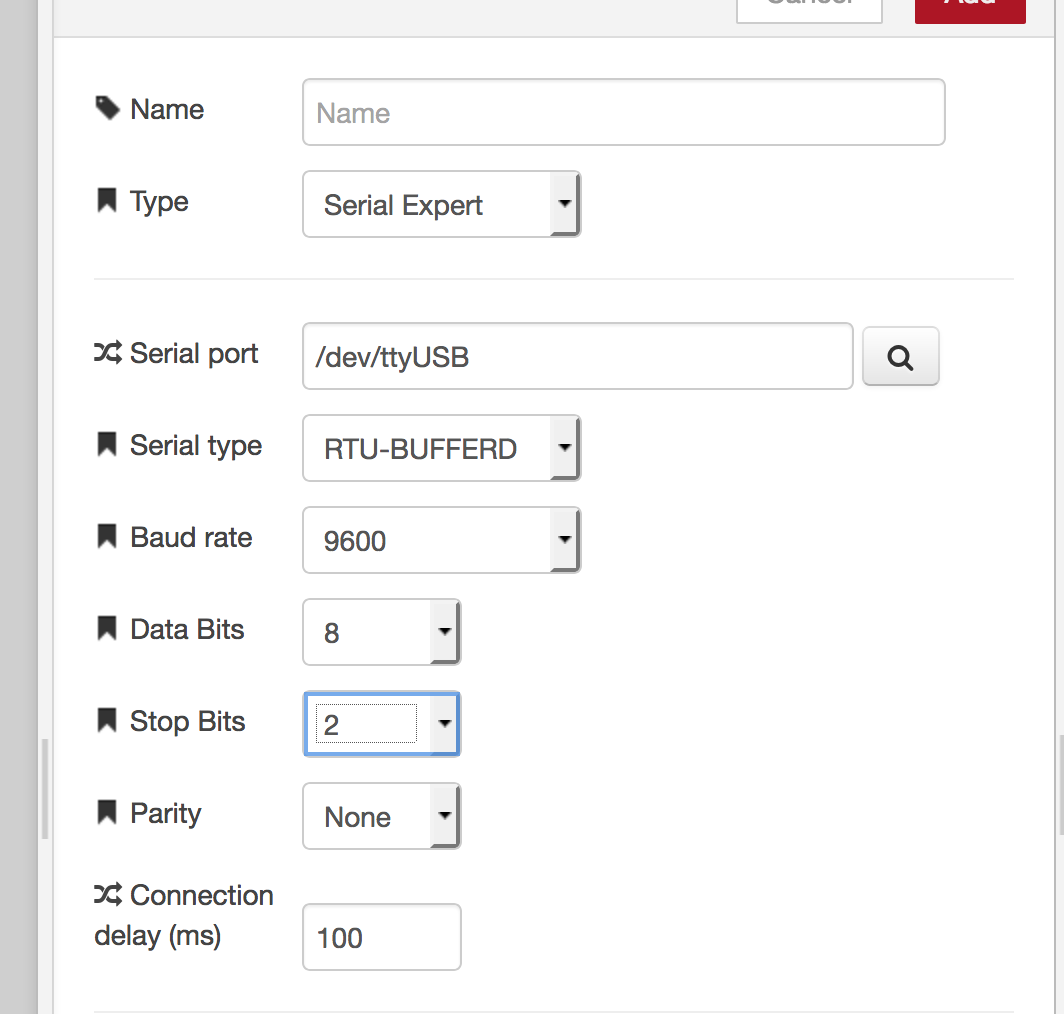Viewport: 1064px width, 1014px height.
Task: Click inside the Name text field
Action: click(620, 112)
